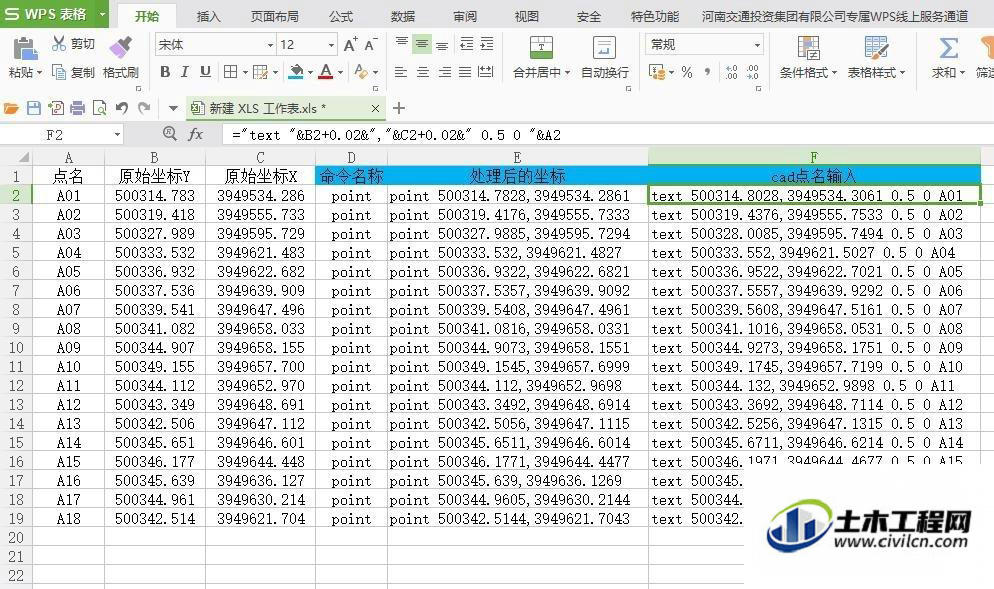Image resolution: width=994 pixels, height=589 pixels.
Task: Apply comma thousands separator style
Action: 707,72
